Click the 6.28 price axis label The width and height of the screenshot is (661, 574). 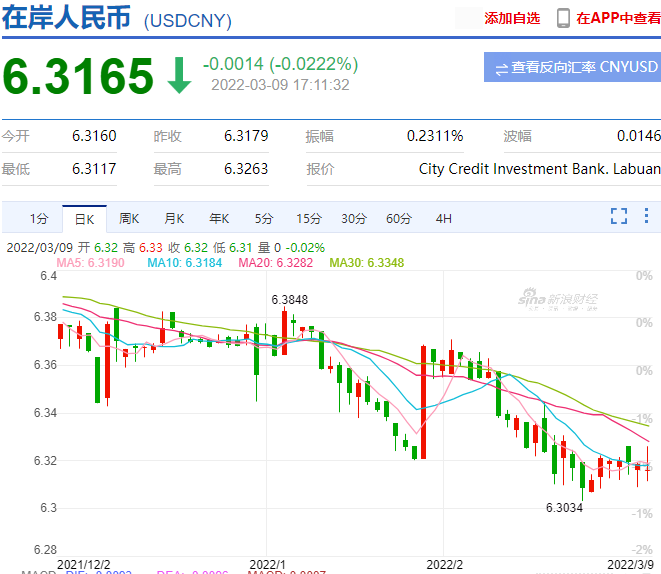[x=45, y=550]
